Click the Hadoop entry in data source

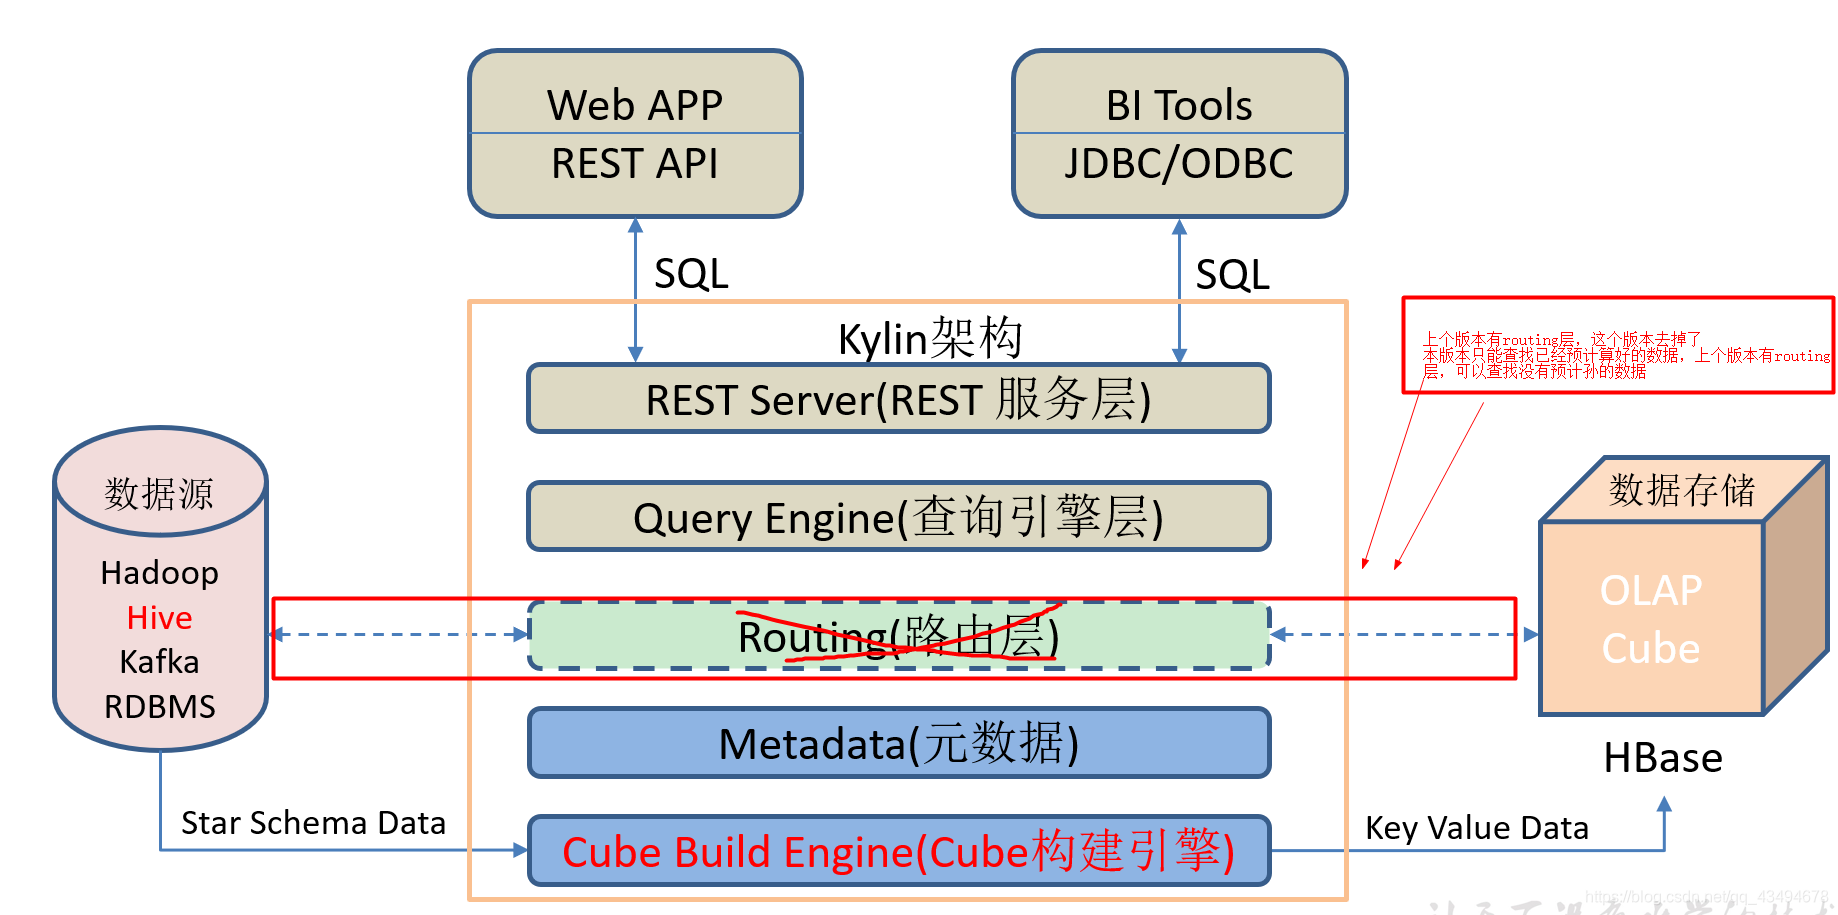tap(160, 573)
